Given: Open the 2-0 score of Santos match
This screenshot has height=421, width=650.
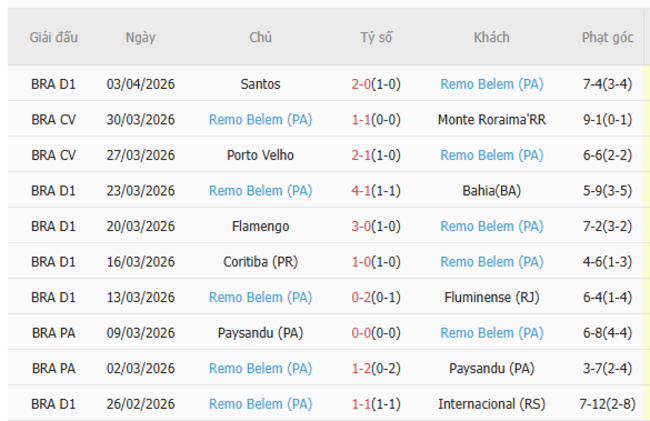Looking at the screenshot, I should (362, 85).
